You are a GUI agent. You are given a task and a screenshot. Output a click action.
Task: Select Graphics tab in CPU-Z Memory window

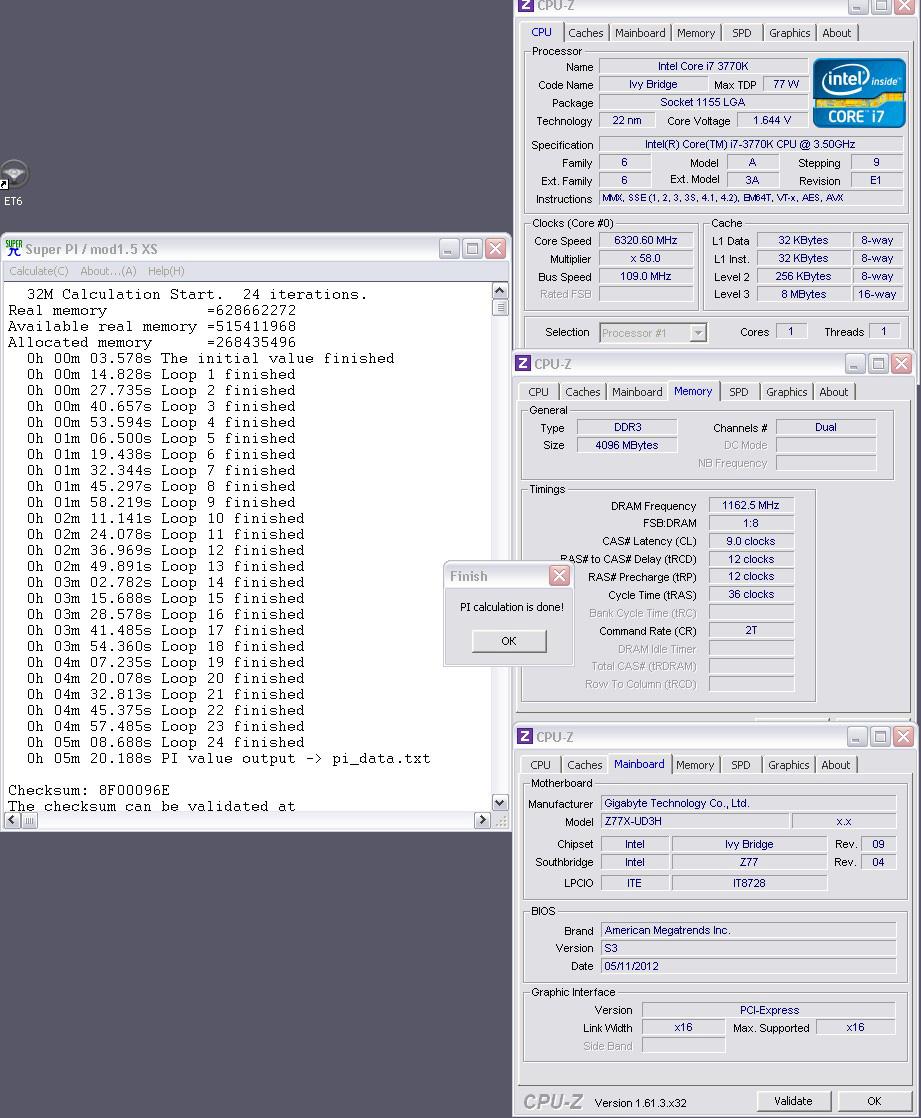(x=786, y=392)
